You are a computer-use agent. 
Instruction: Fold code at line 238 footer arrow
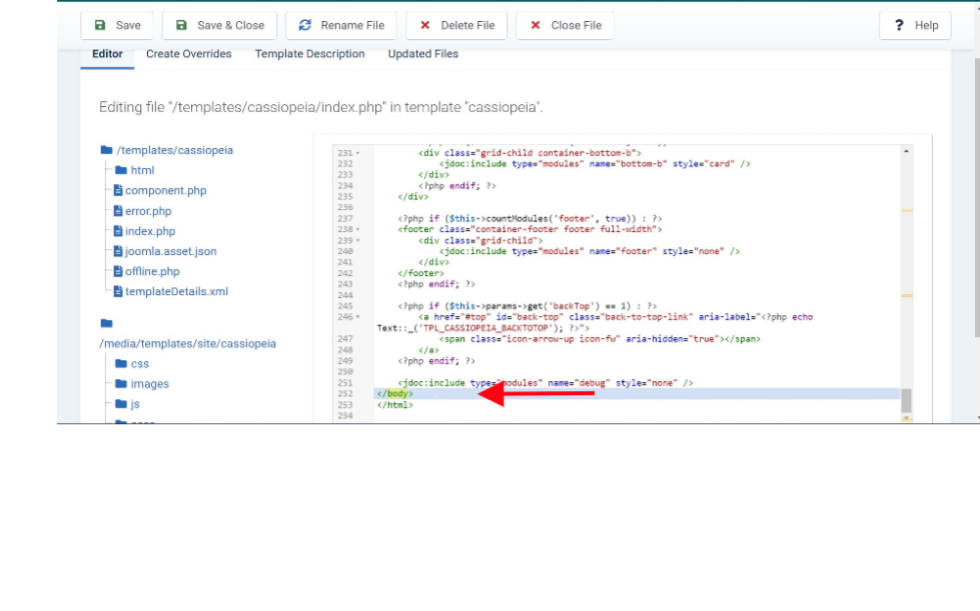coord(358,229)
